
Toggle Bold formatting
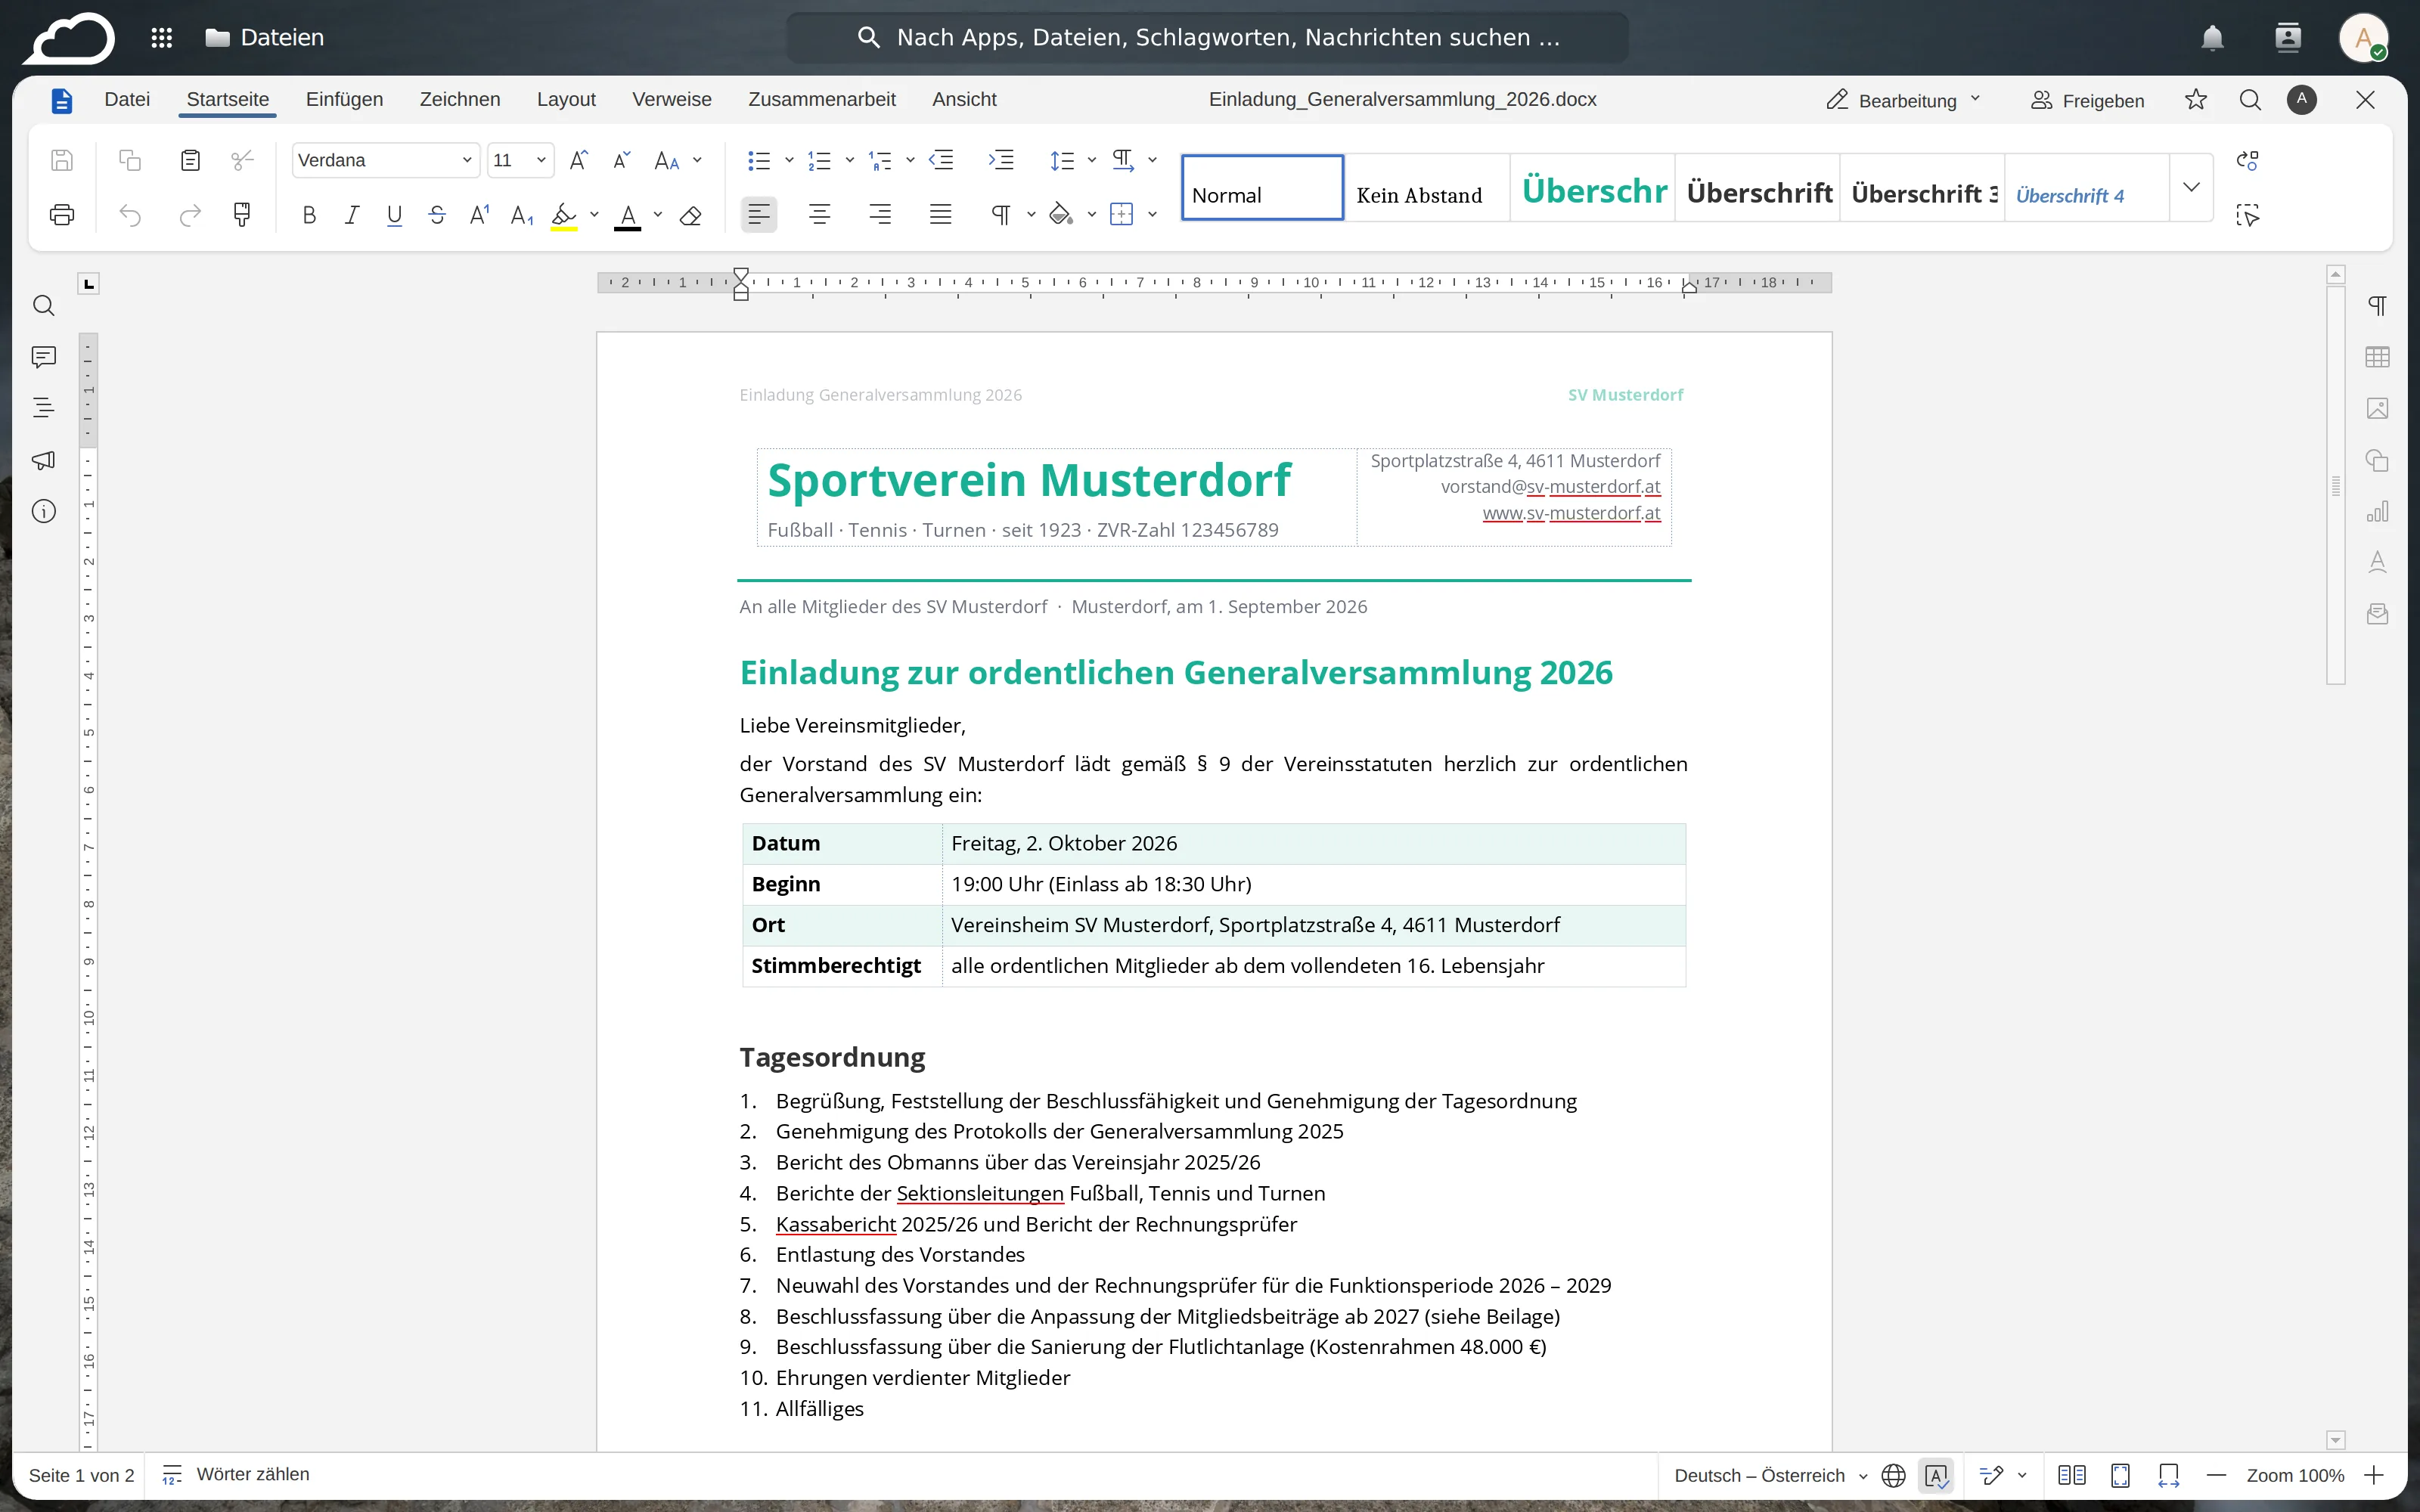click(x=309, y=215)
